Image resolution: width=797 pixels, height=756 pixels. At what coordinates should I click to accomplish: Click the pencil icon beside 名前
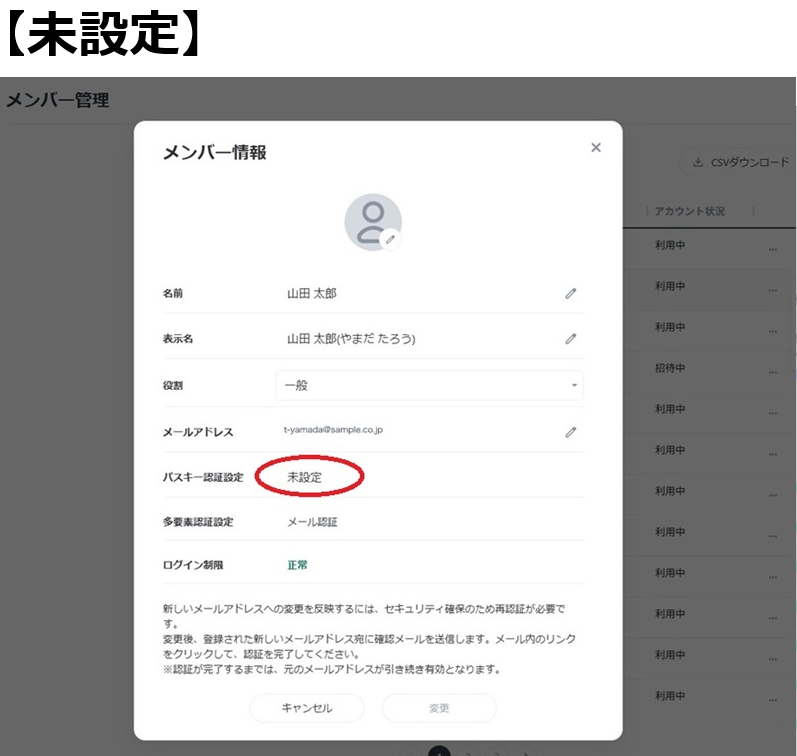click(571, 293)
